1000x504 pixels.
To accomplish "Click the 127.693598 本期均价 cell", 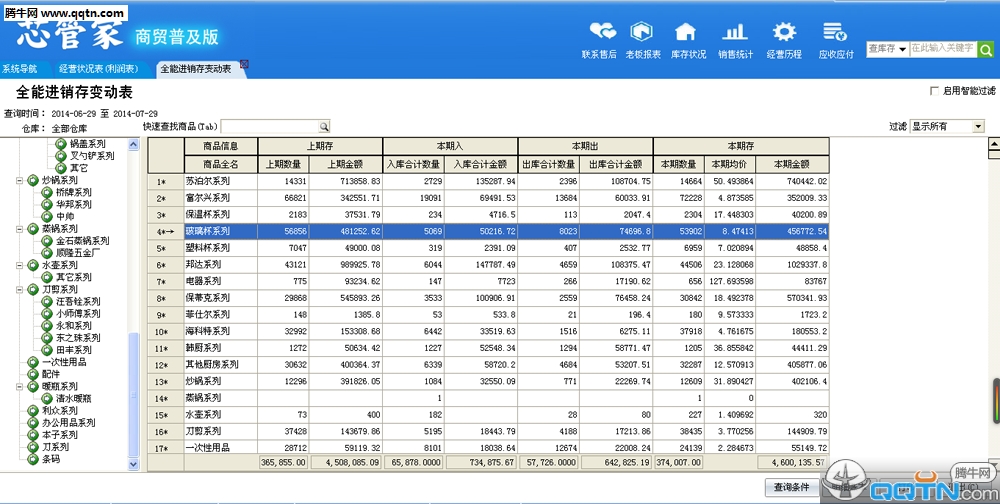I will point(730,281).
